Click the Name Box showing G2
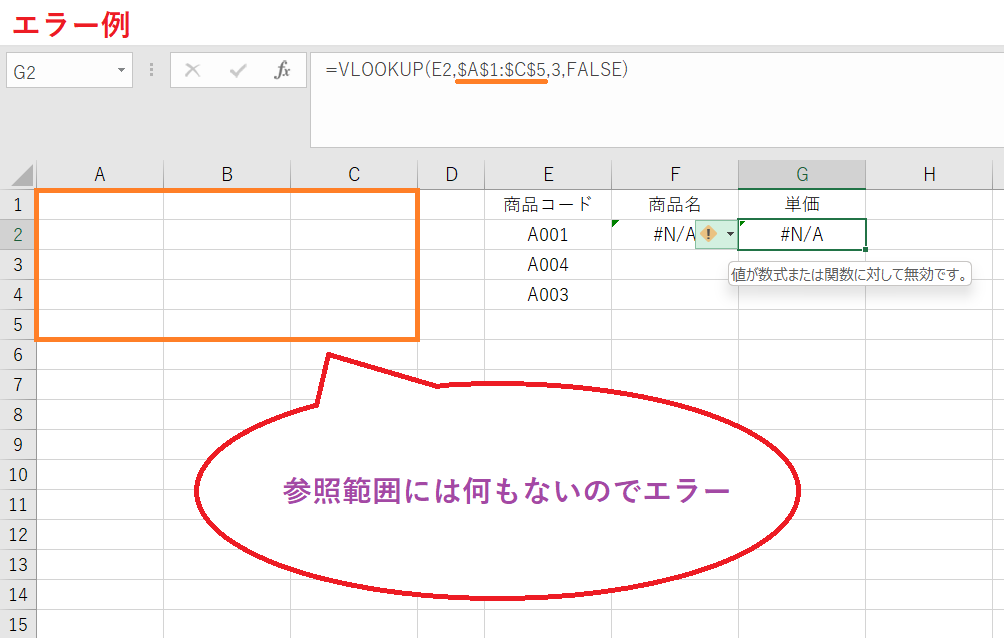 (60, 71)
